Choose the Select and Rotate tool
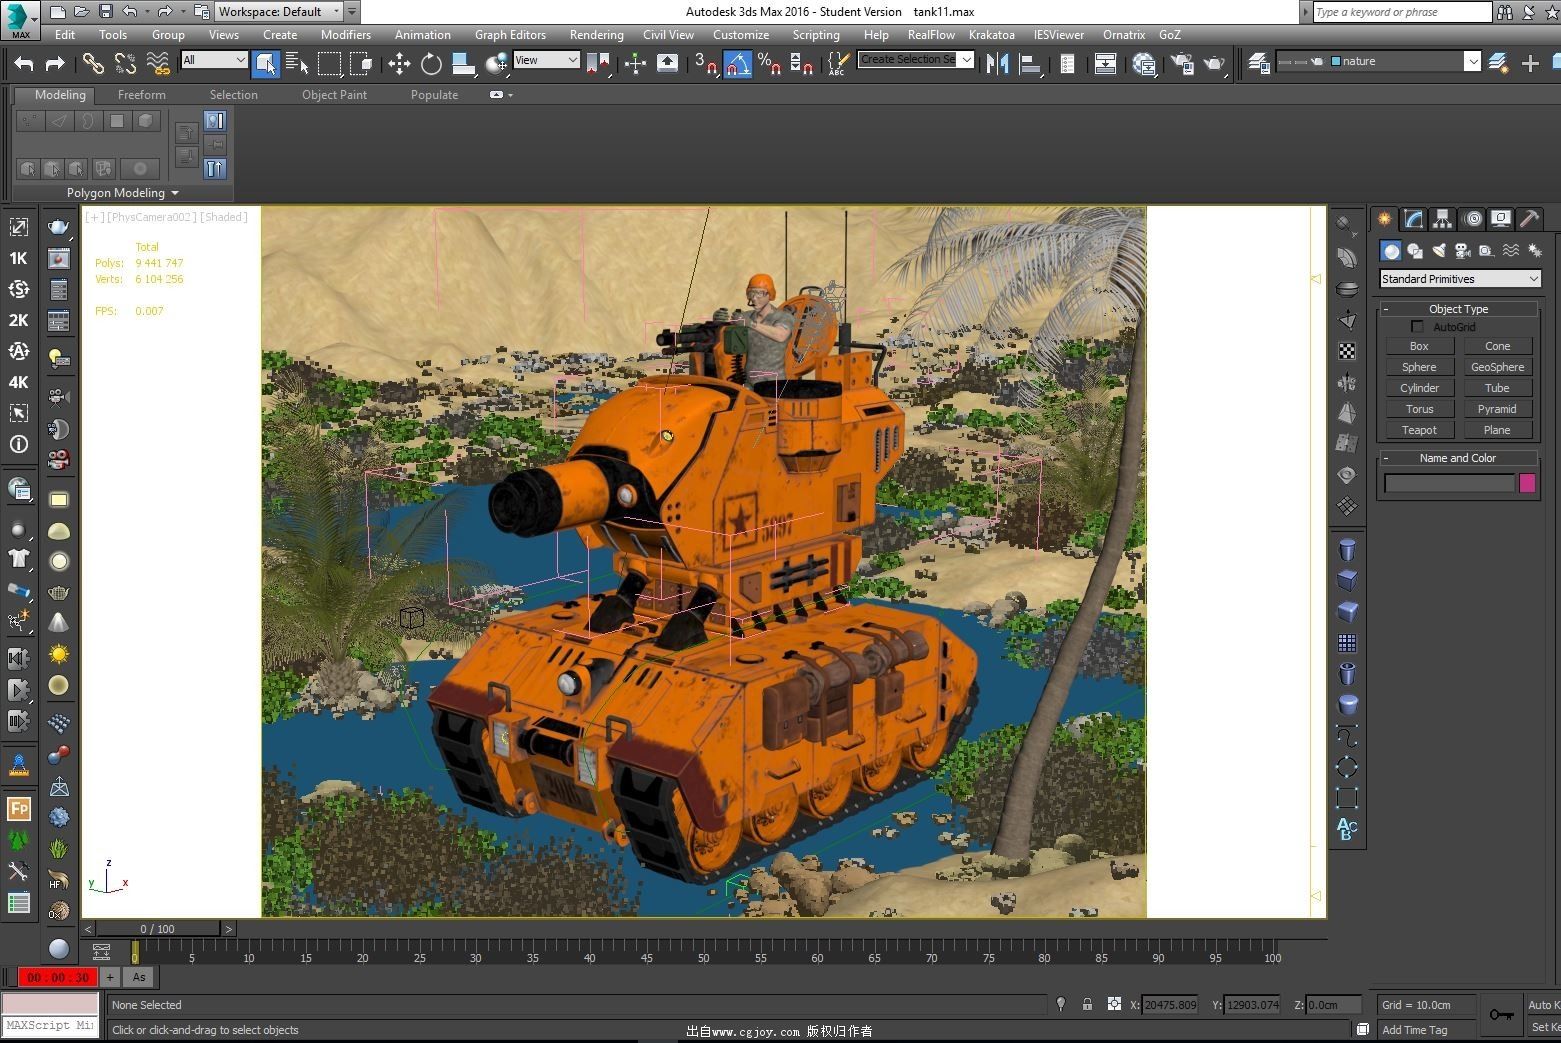Image resolution: width=1561 pixels, height=1043 pixels. coord(431,63)
